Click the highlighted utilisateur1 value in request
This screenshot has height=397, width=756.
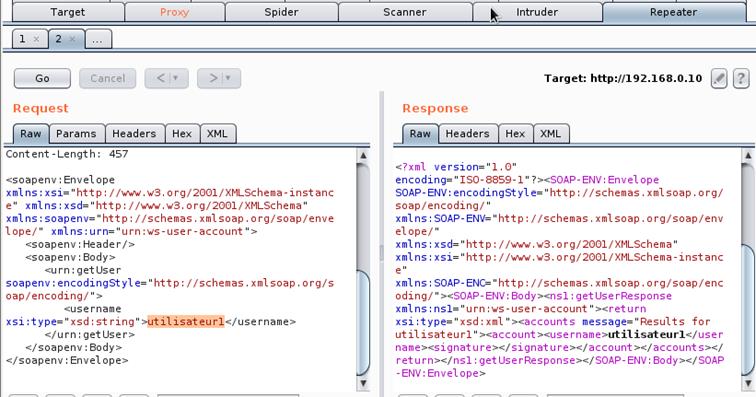pos(186,321)
